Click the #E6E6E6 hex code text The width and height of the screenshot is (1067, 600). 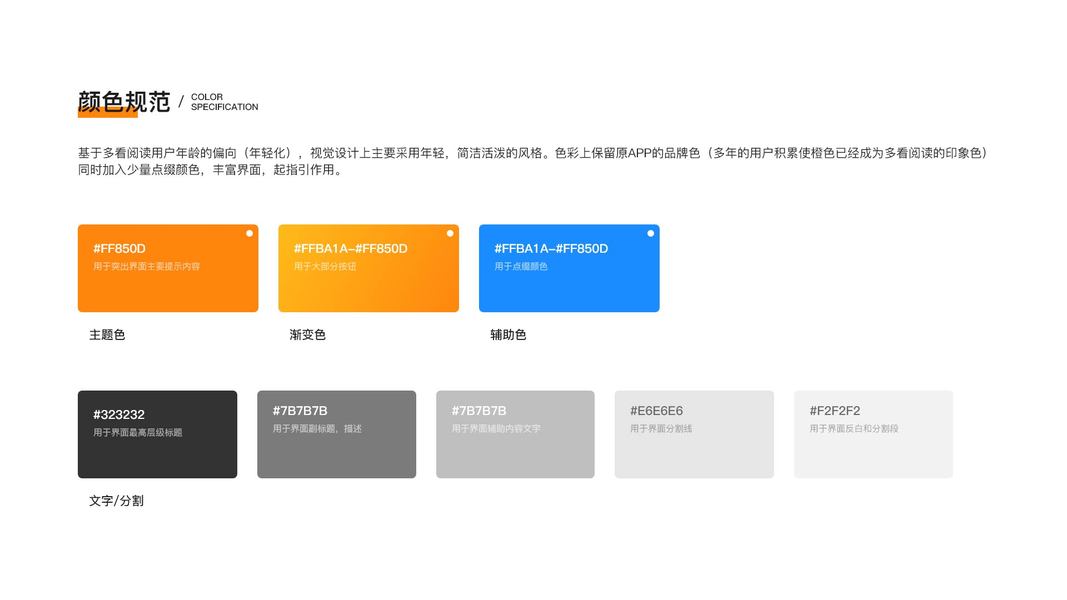pos(657,411)
